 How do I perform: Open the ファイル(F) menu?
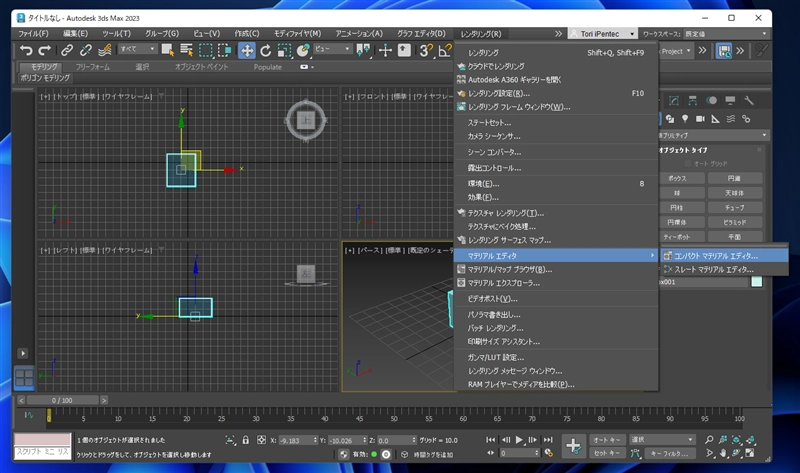pos(33,34)
